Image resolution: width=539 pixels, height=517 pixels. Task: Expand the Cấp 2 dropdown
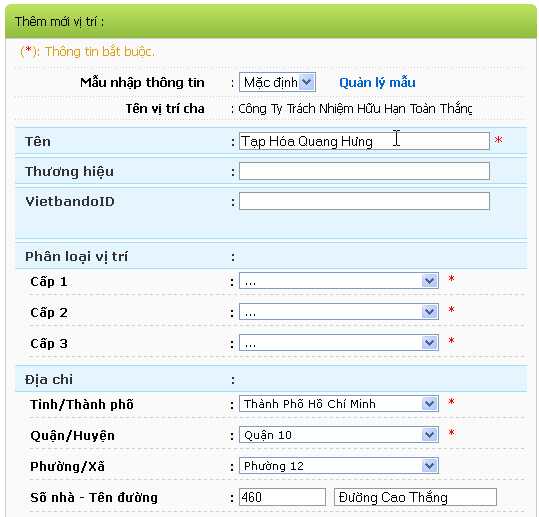pos(339,312)
